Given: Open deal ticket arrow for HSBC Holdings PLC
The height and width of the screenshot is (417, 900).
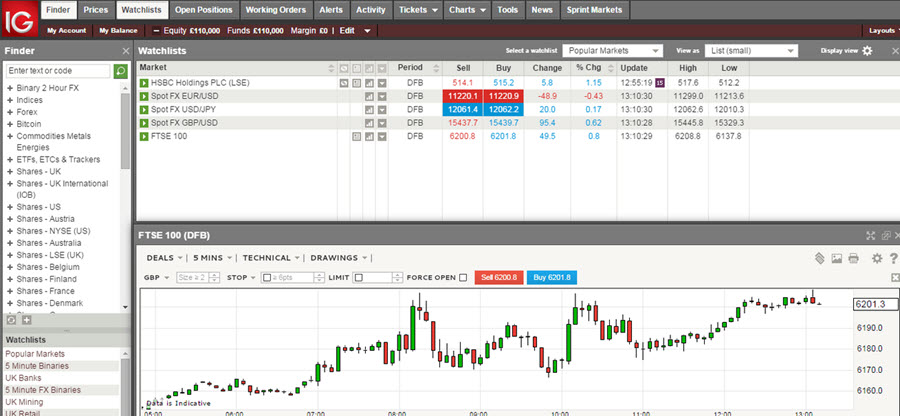Looking at the screenshot, I should pyautogui.click(x=144, y=83).
